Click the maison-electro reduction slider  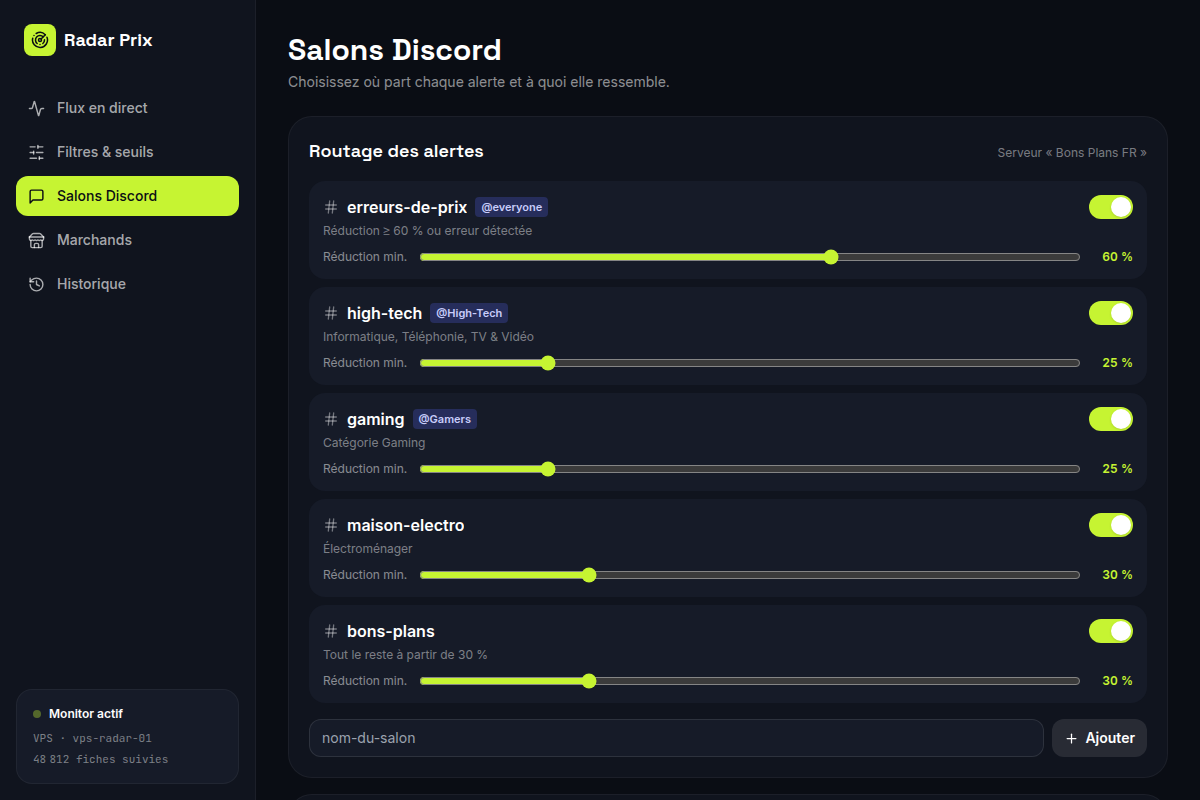[x=750, y=575]
